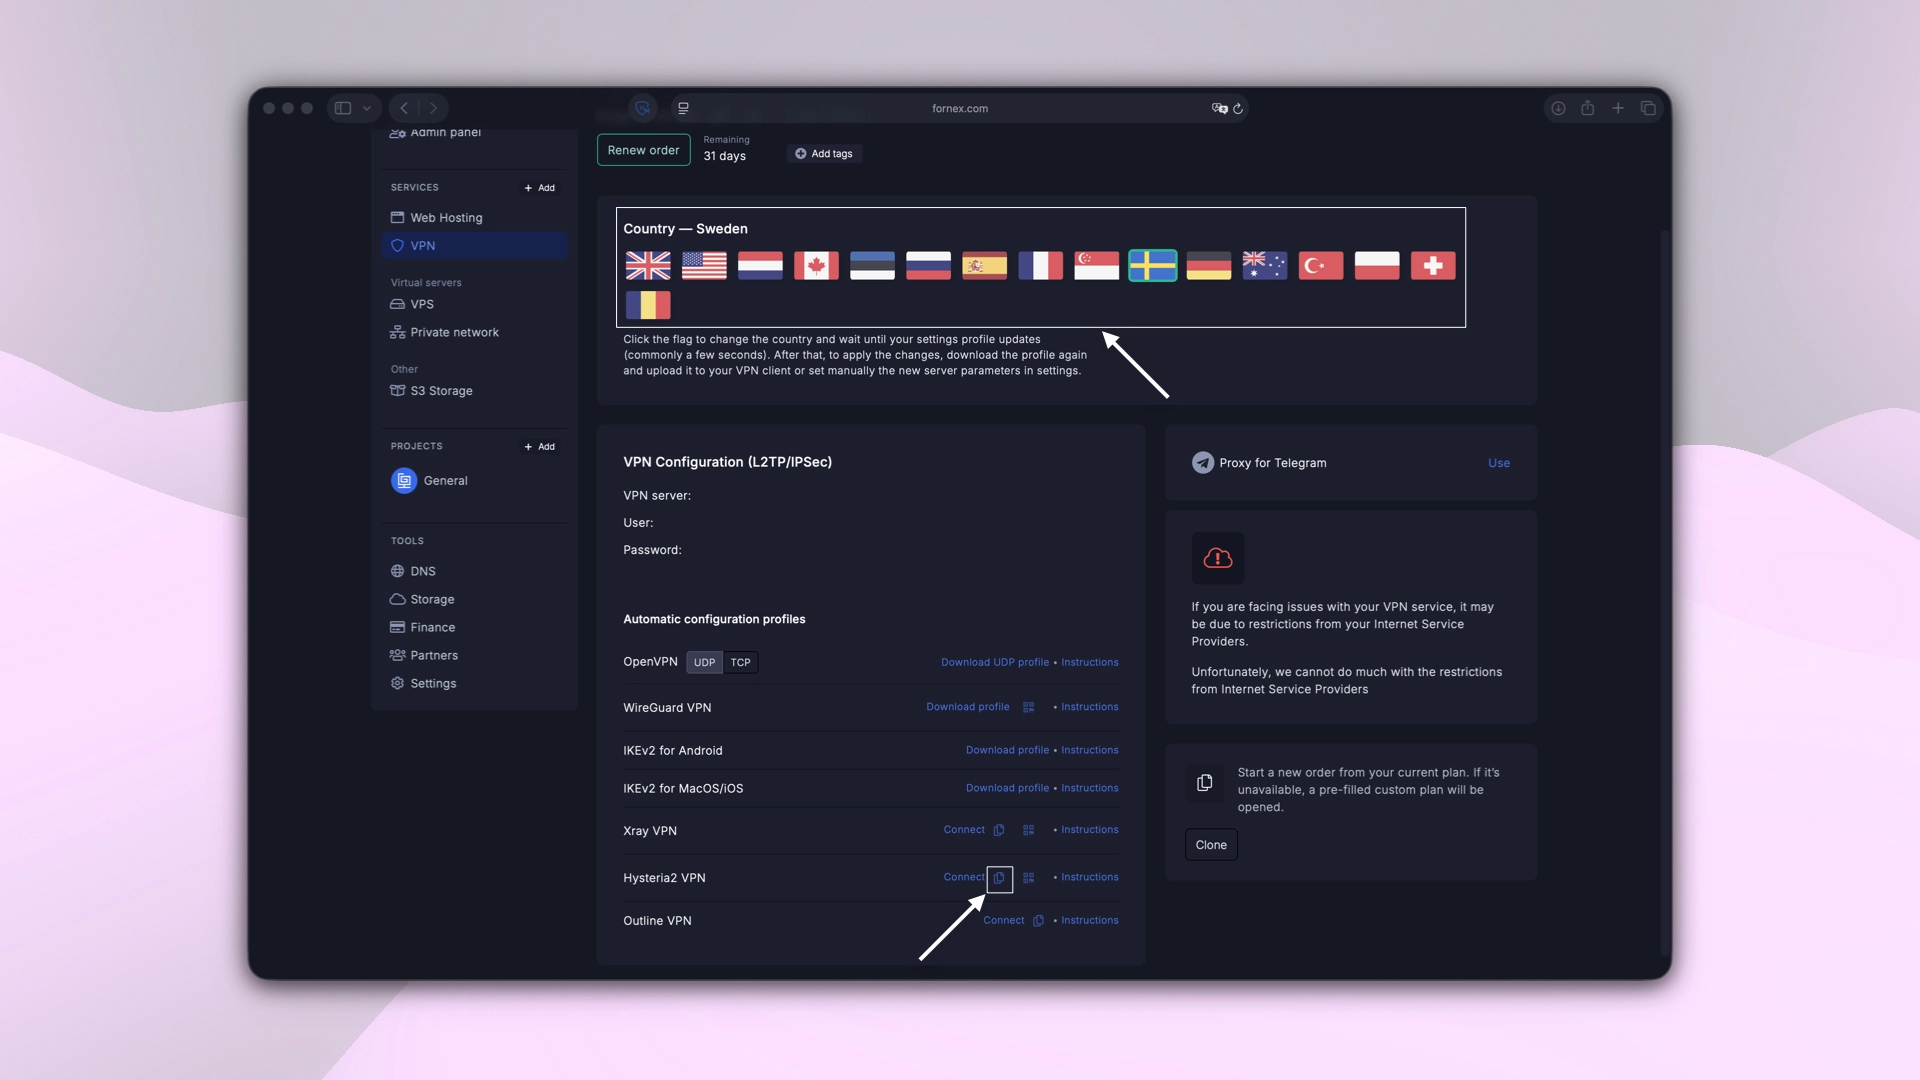Reload the page with the address bar icon

1238,108
